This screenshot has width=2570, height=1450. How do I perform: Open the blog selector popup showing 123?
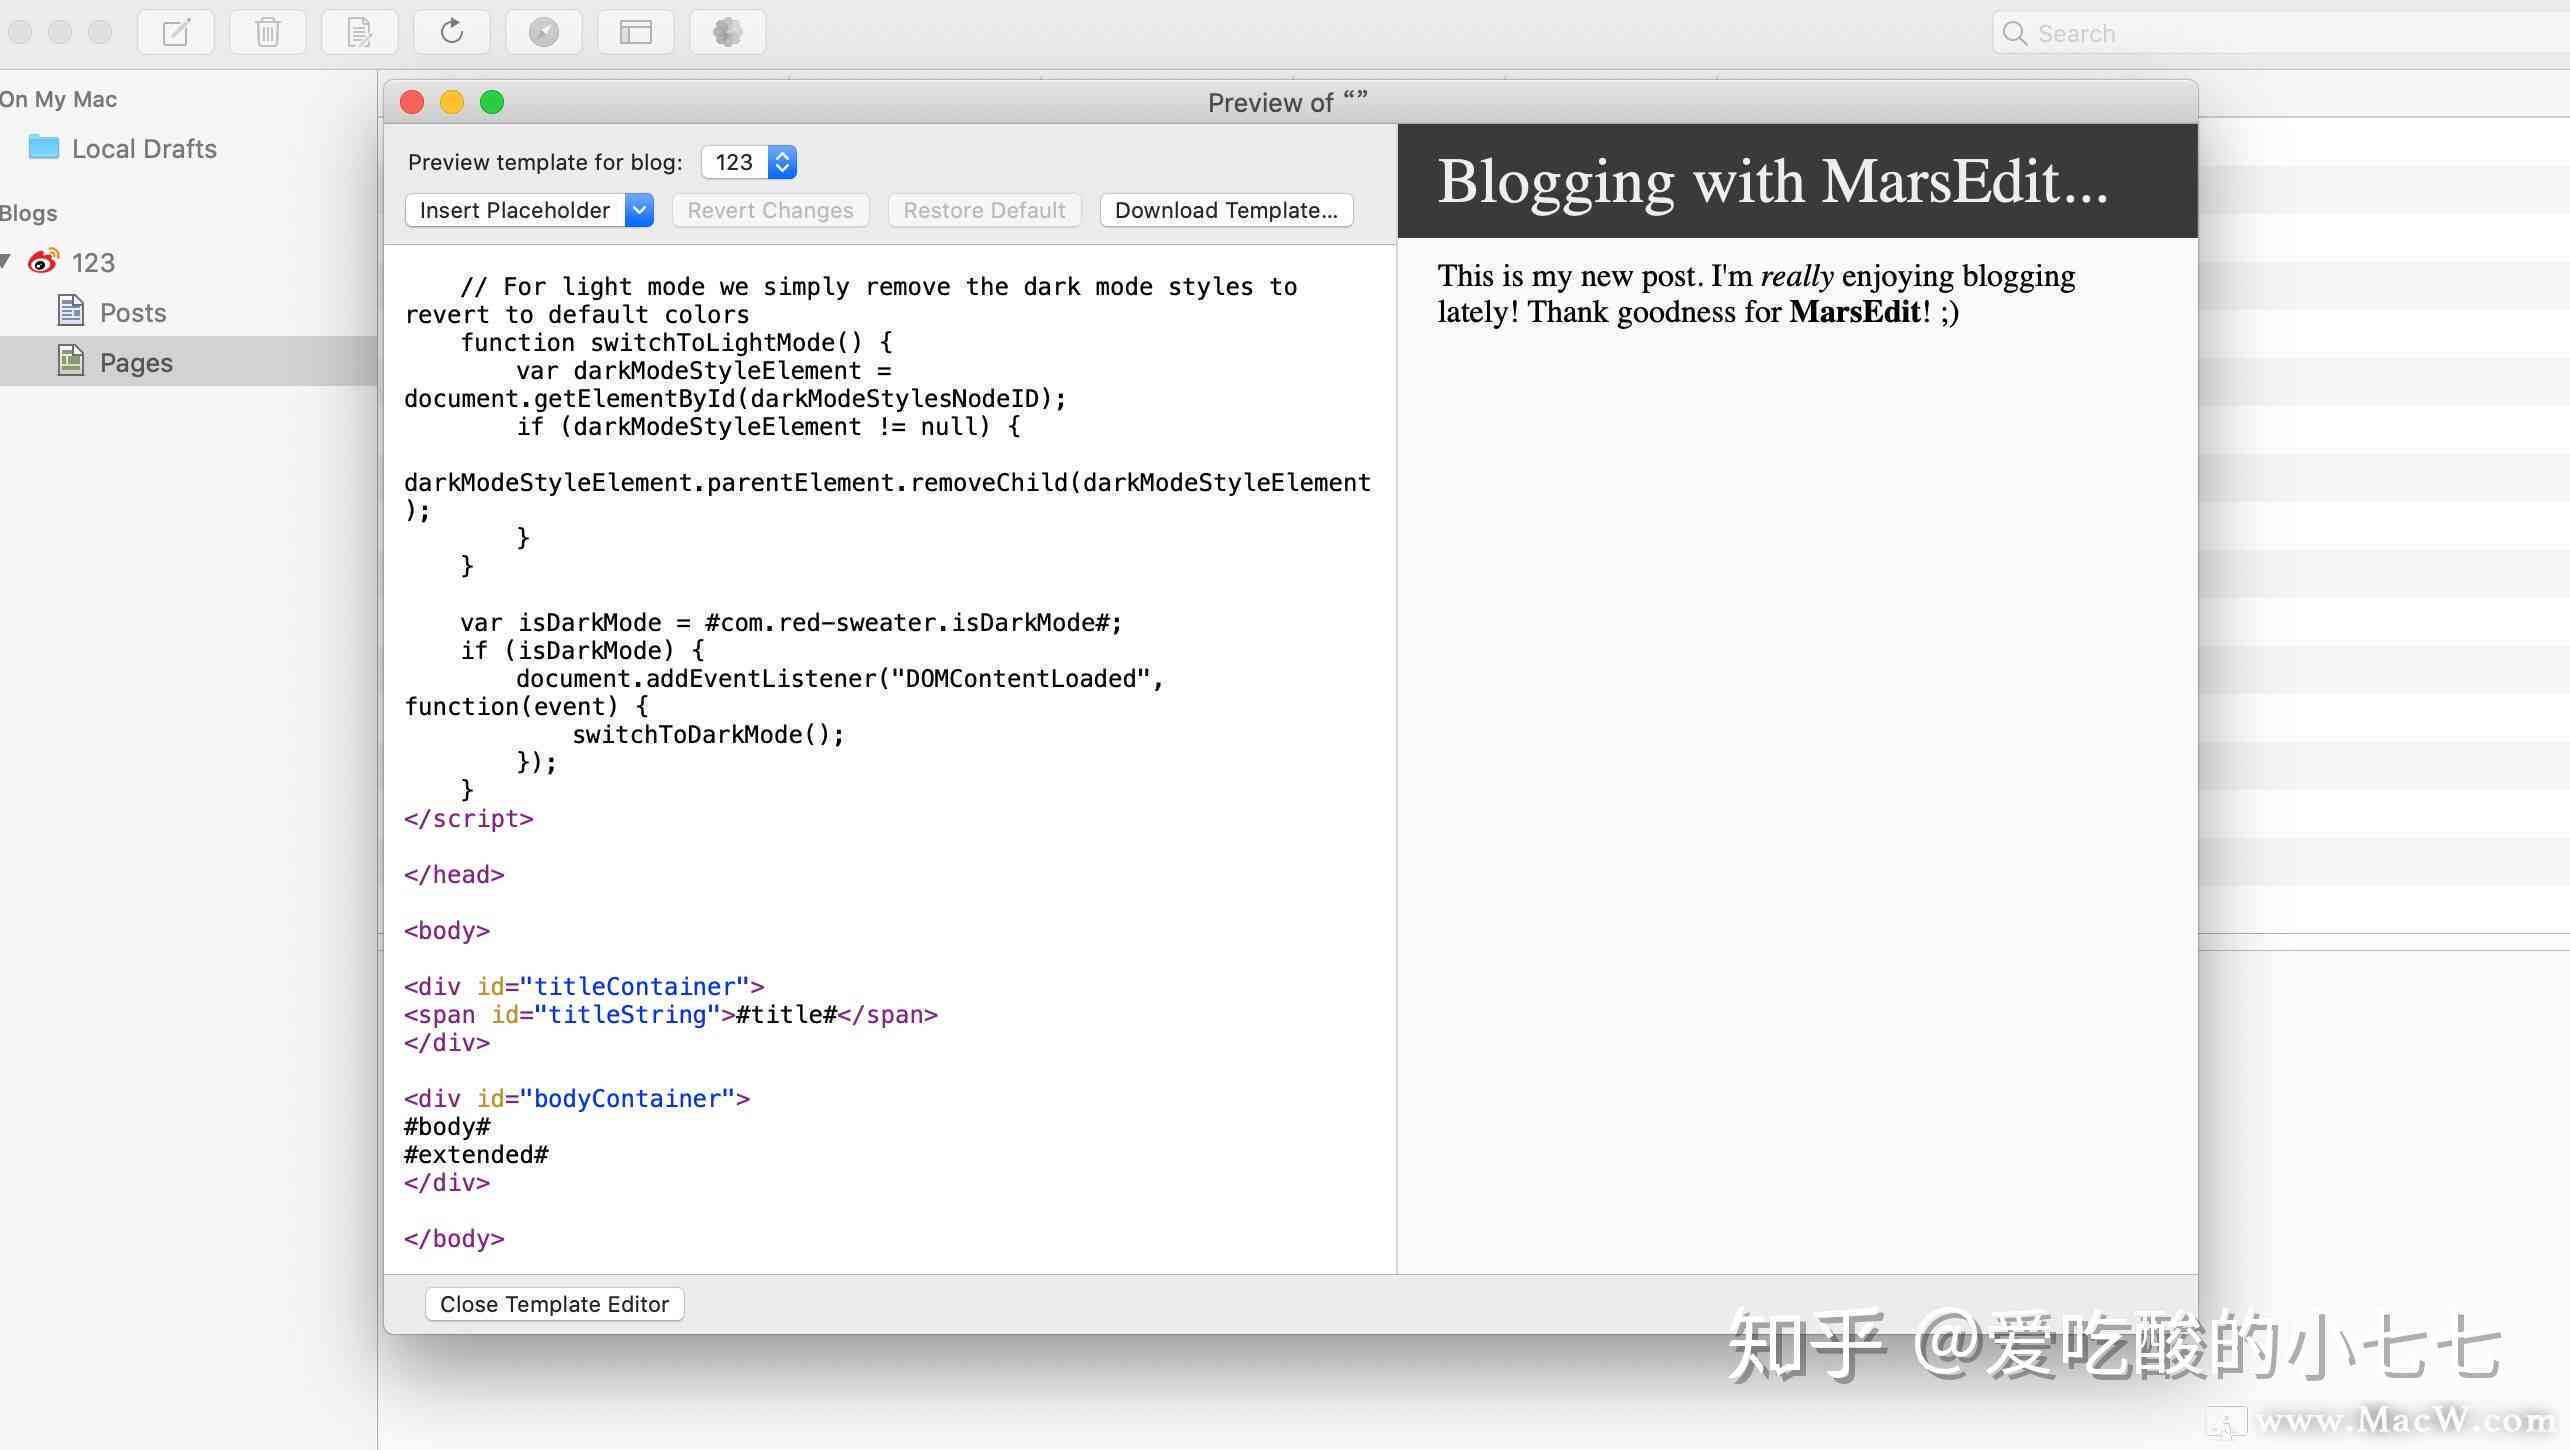click(749, 162)
